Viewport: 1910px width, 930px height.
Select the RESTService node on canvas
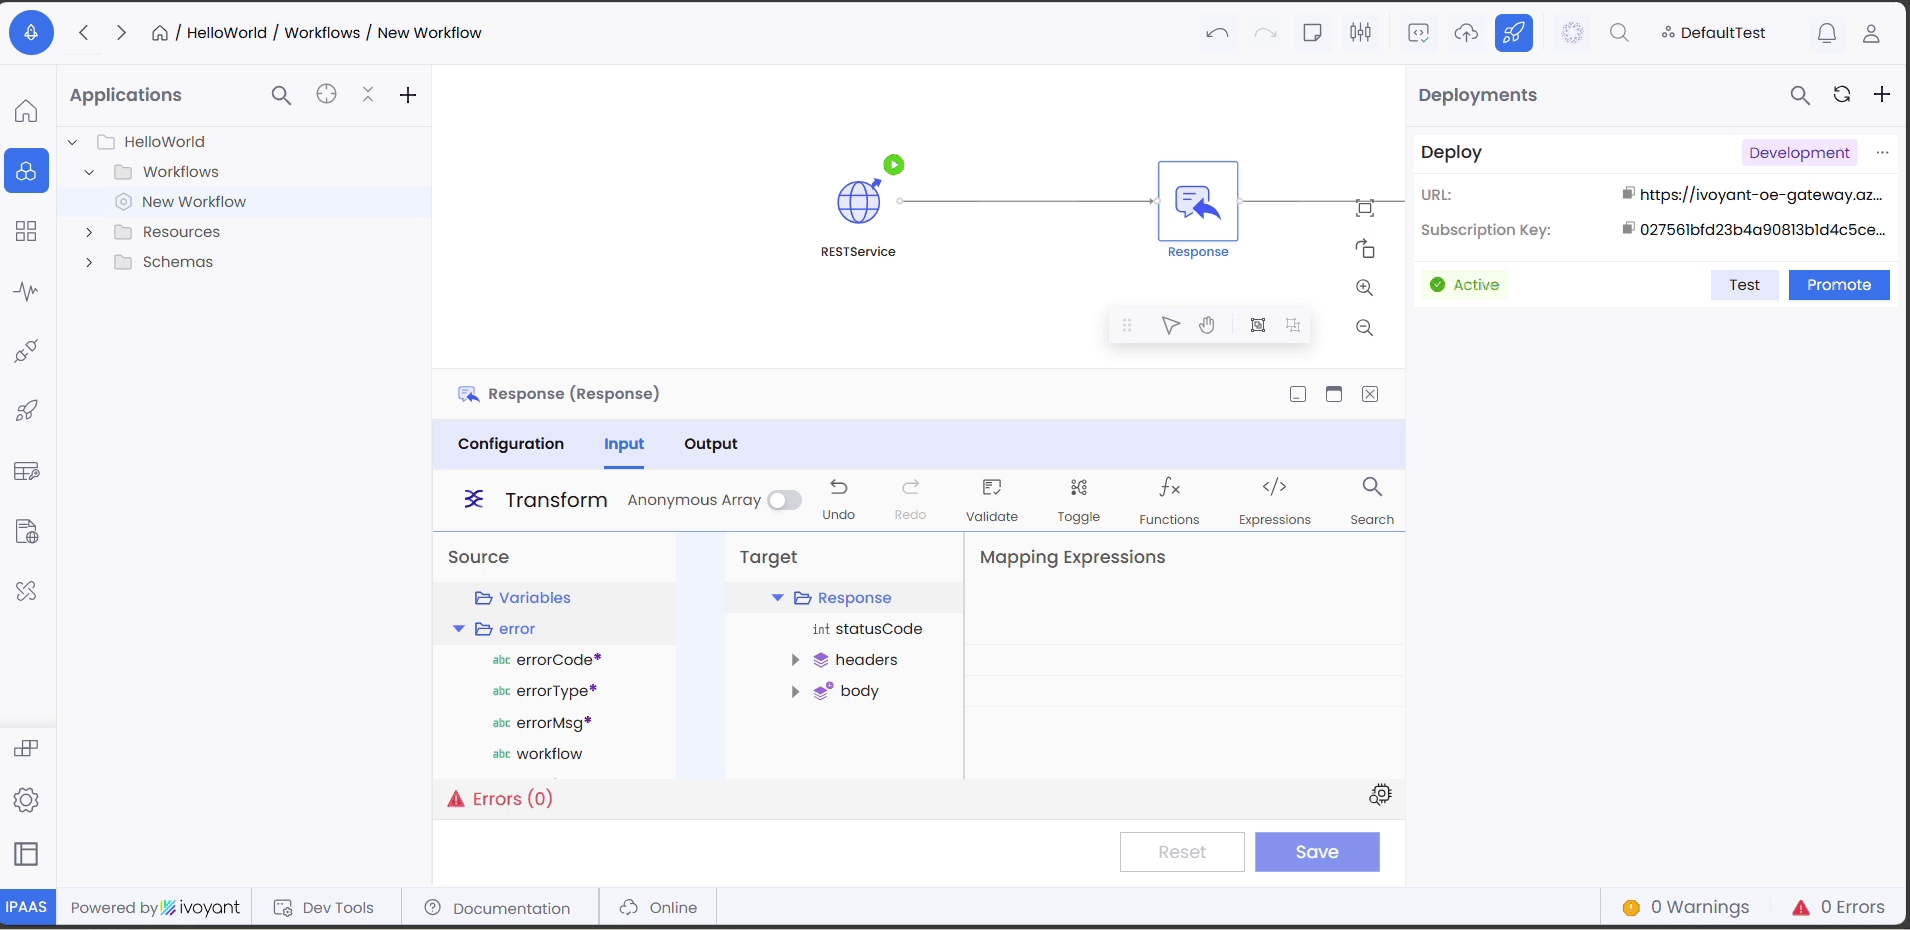click(x=858, y=203)
